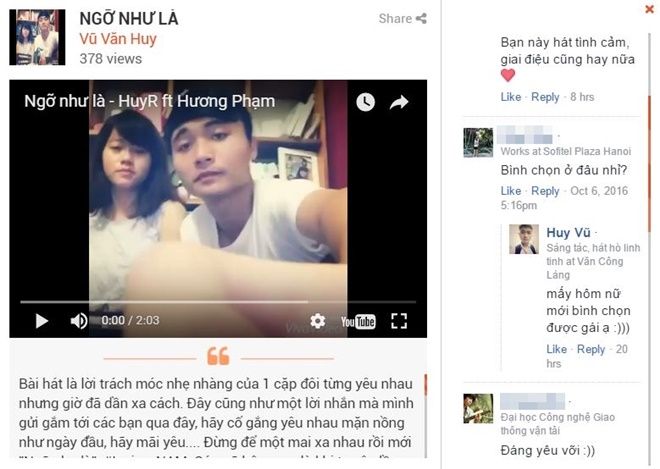
Task: Like the 'hát tình cảm' comment
Action: (x=511, y=97)
